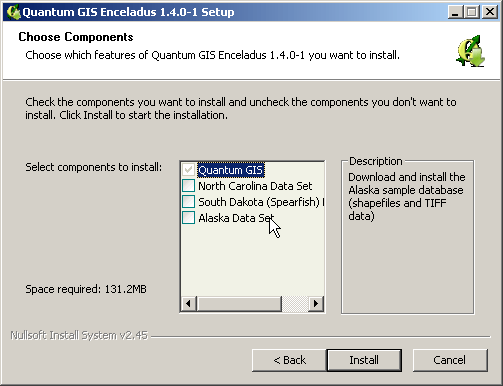Toggle the Quantum GIS checkbox
The image size is (503, 386).
click(188, 170)
